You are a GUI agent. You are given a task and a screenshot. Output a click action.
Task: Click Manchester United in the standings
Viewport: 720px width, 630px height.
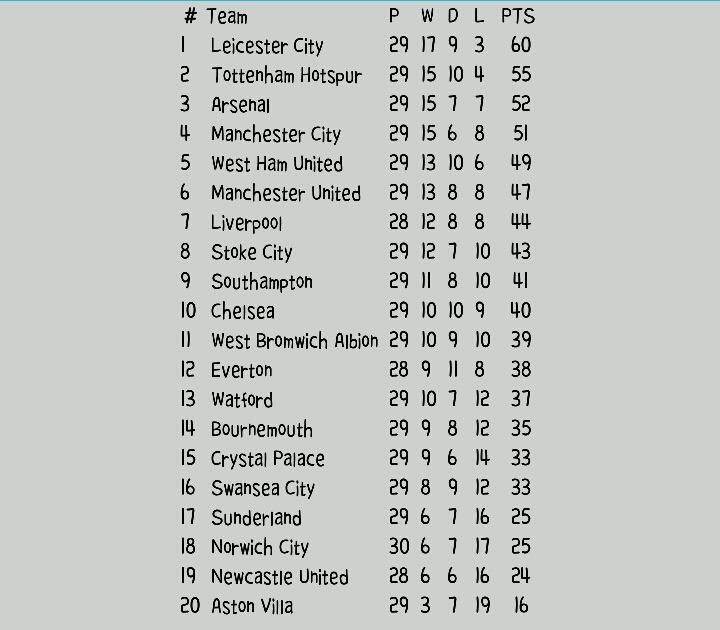[285, 193]
